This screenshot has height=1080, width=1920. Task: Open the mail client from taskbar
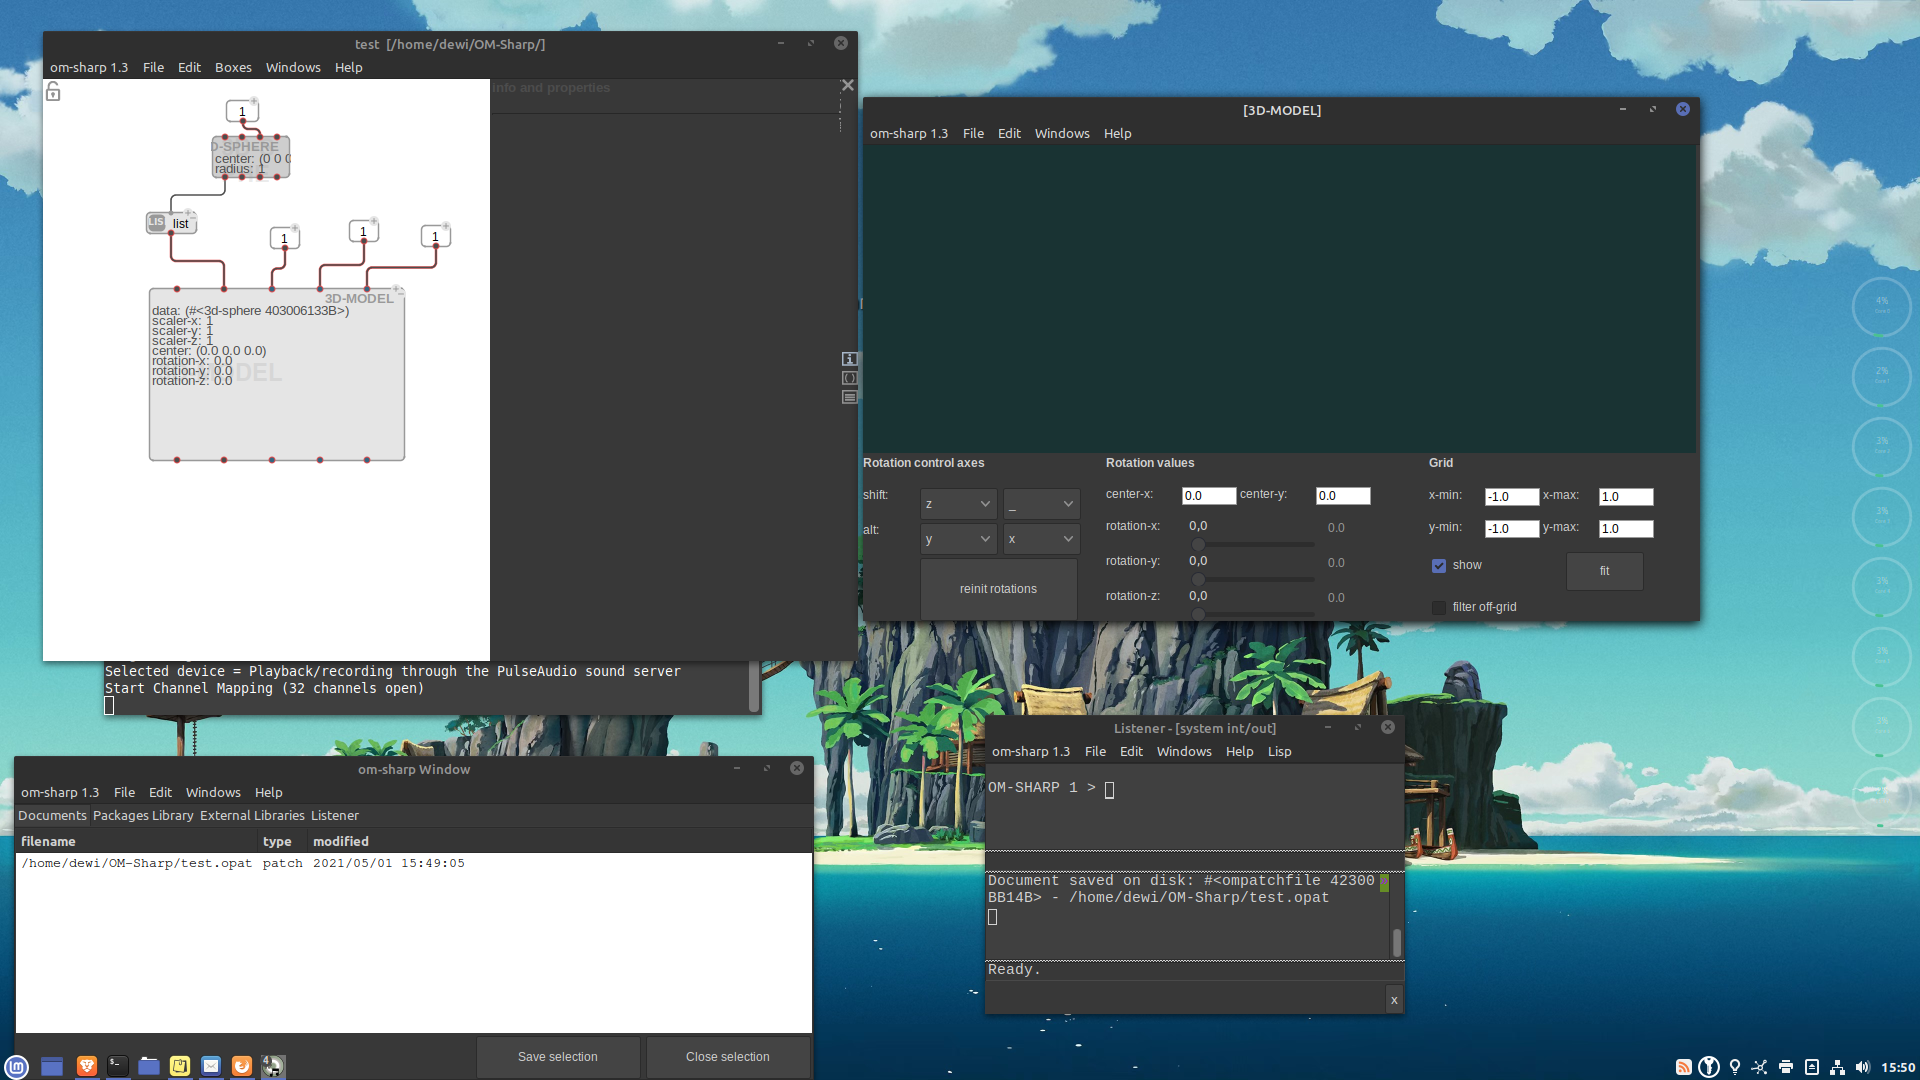[x=211, y=1066]
